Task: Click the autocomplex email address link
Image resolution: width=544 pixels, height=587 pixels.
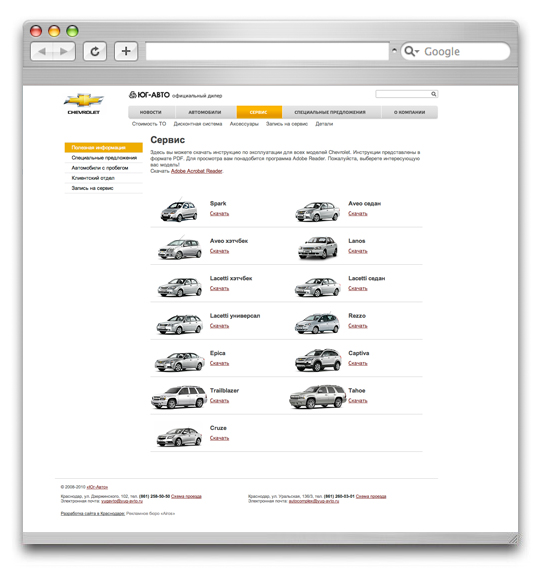Action: pos(314,501)
